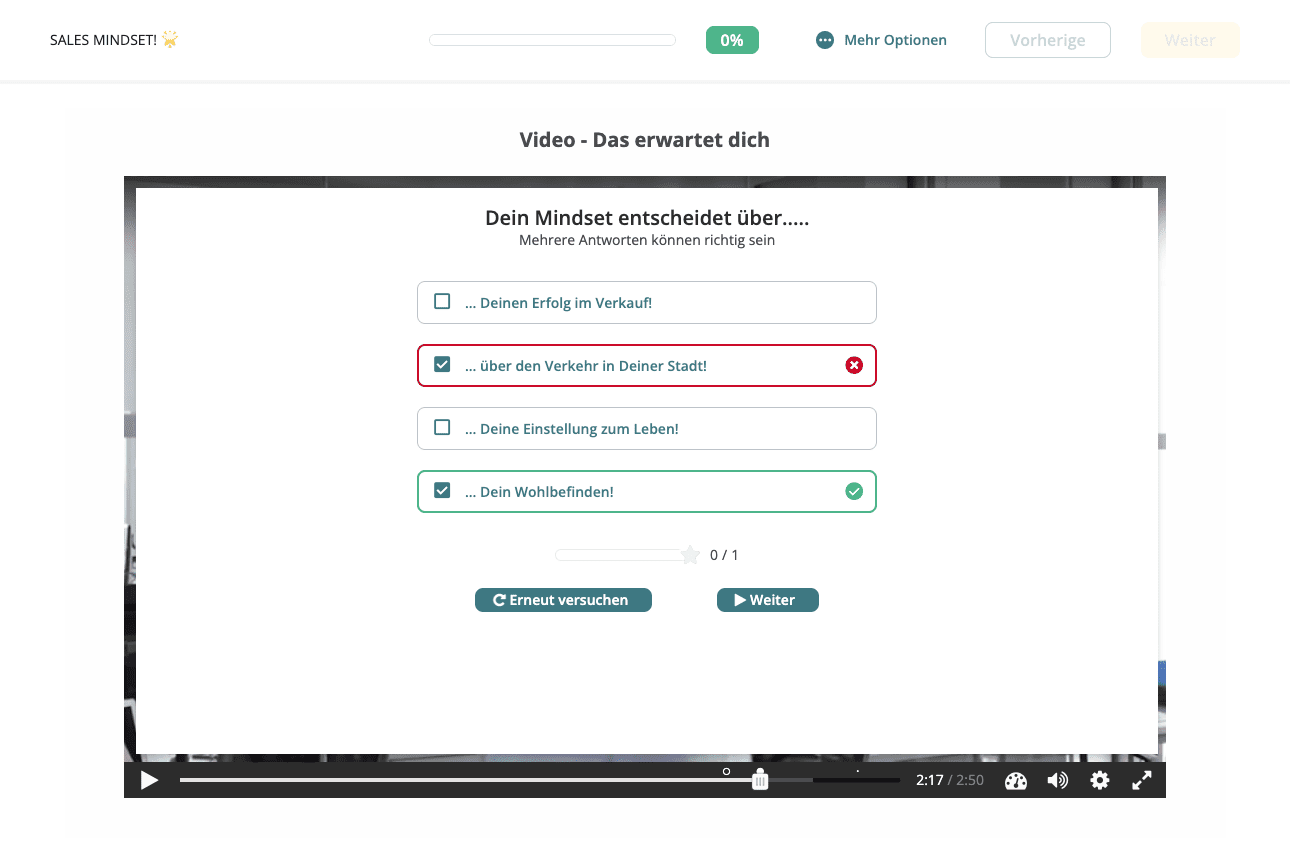This screenshot has height=860, width=1290.
Task: Click the 0 / 1 score text
Action: 724,555
